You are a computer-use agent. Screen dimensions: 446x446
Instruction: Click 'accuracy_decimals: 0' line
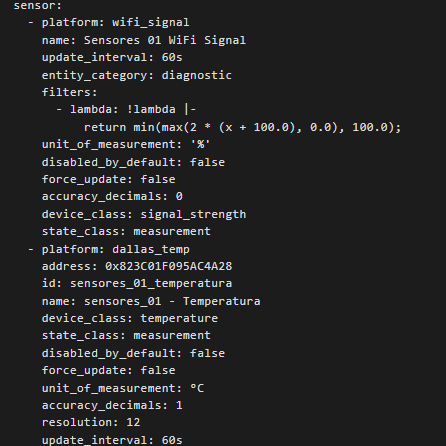[x=112, y=197]
